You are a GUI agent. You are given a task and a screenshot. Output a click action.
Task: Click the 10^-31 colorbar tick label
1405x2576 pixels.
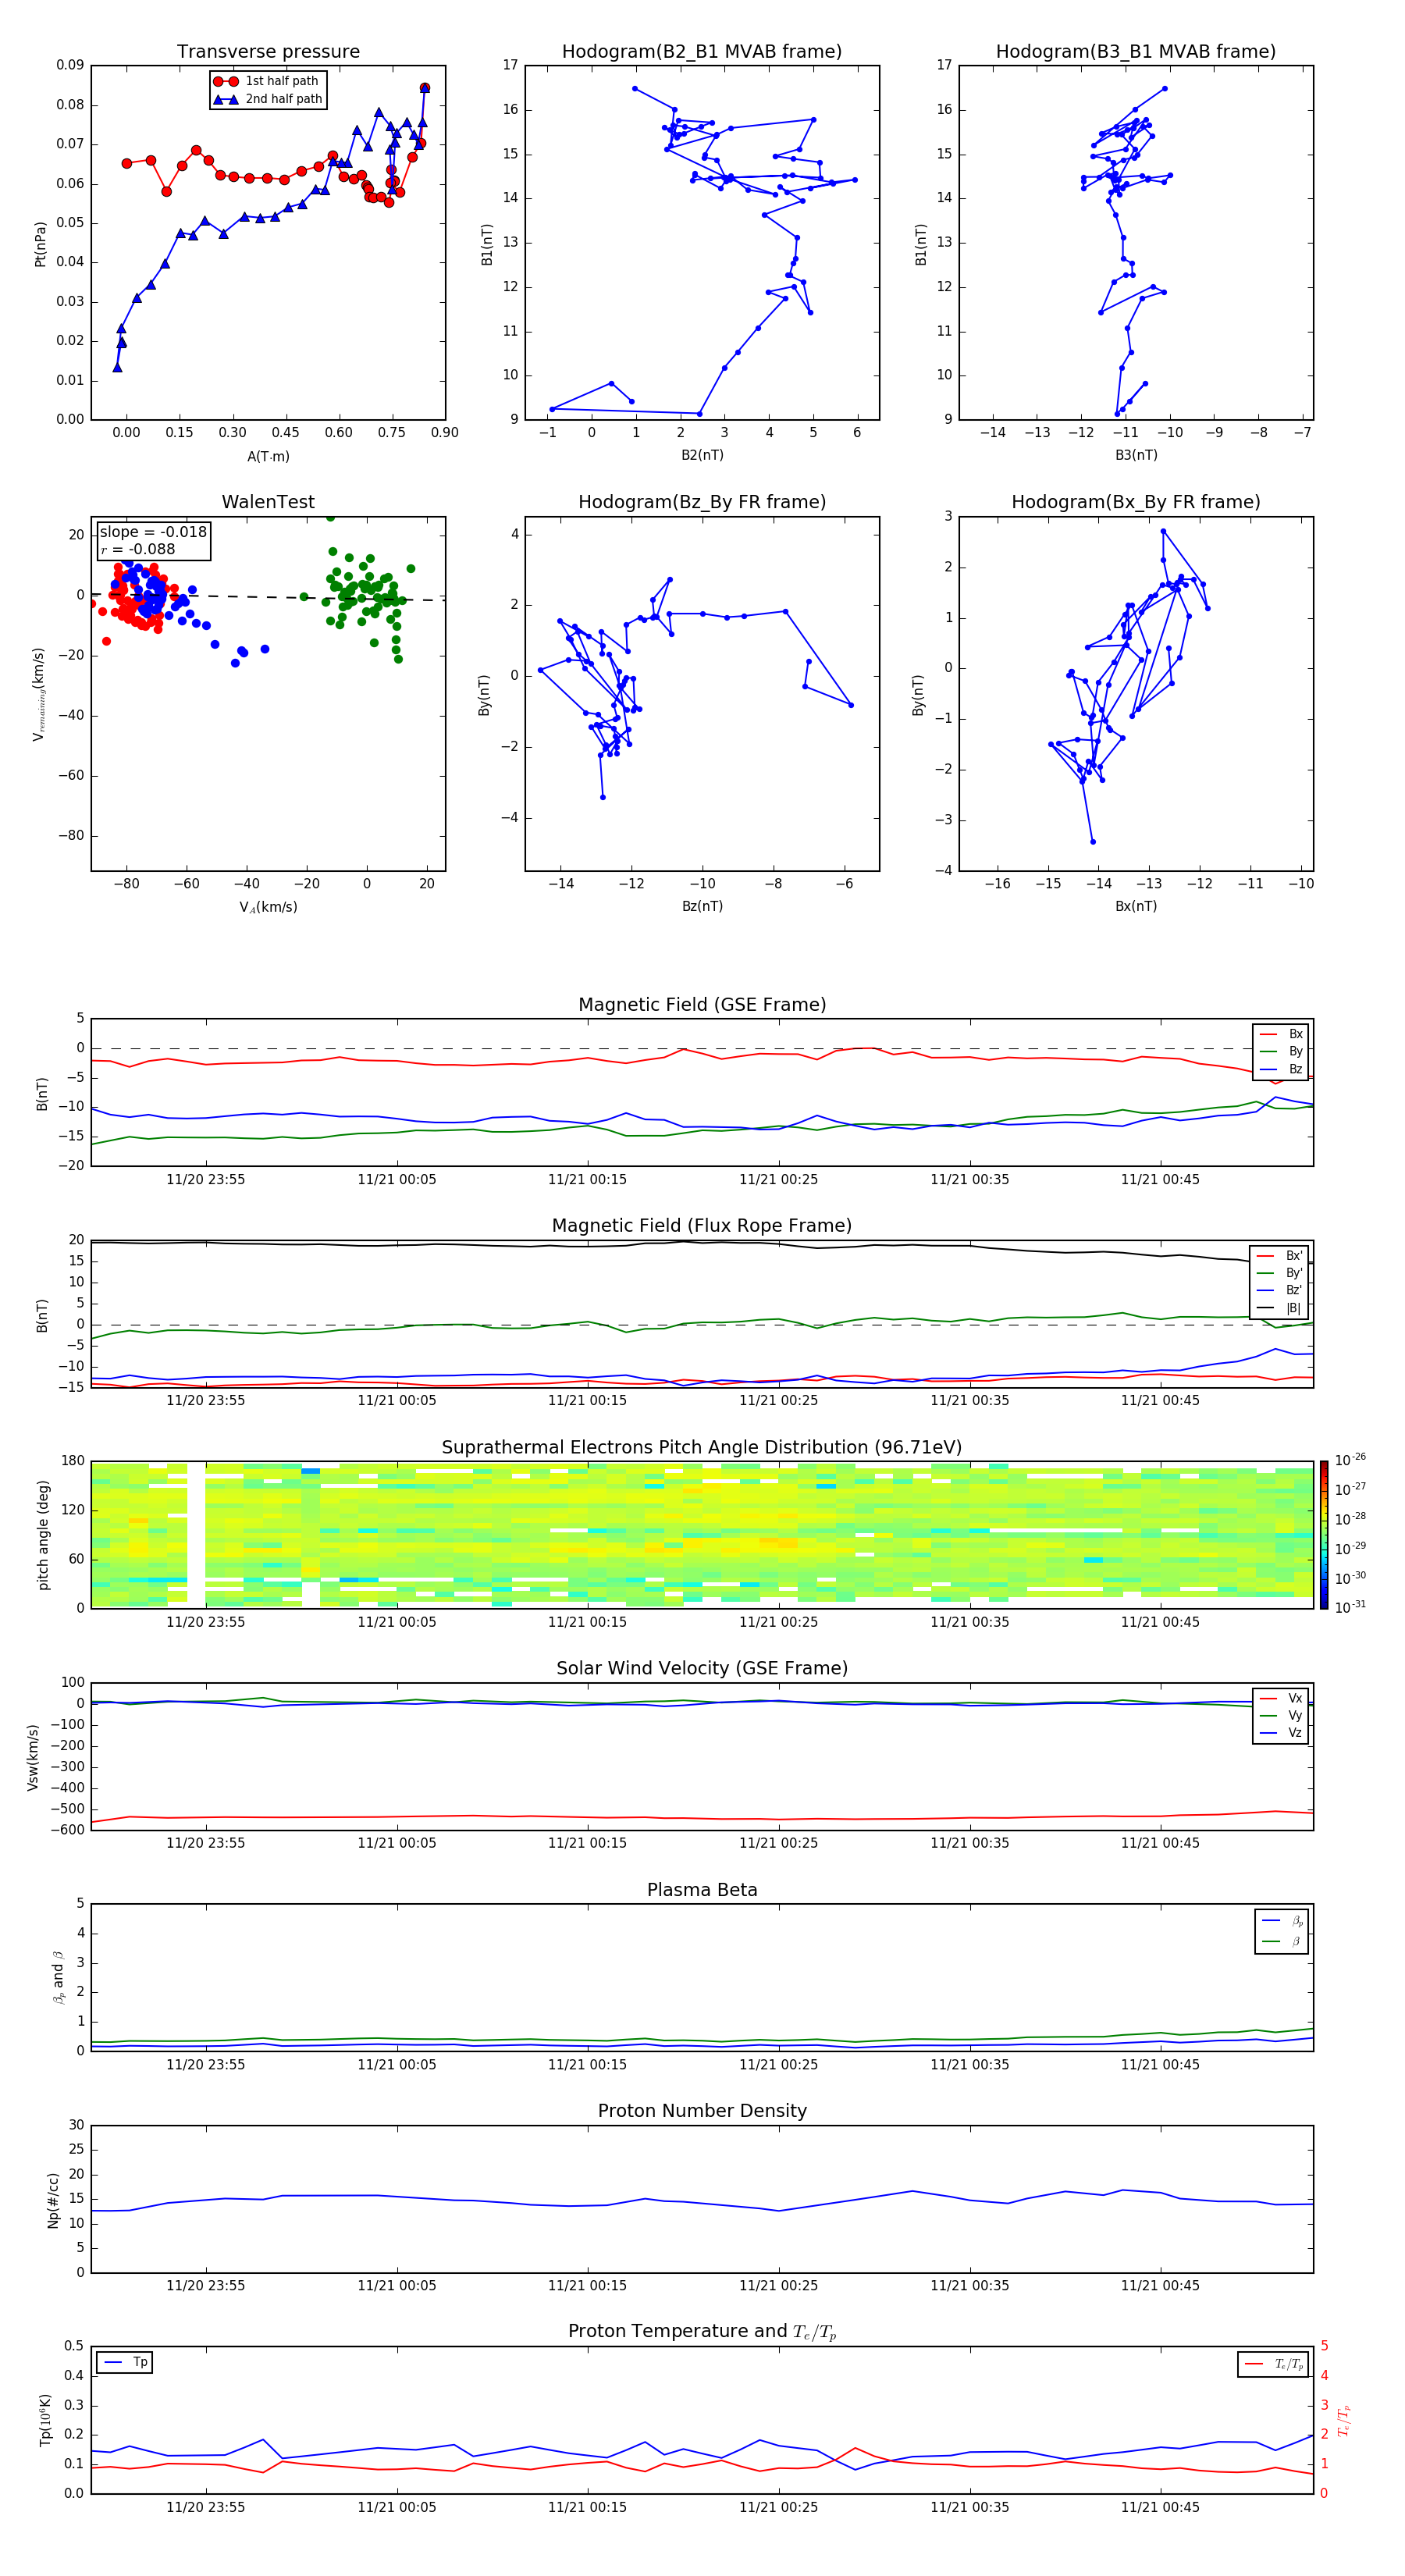1350,1607
